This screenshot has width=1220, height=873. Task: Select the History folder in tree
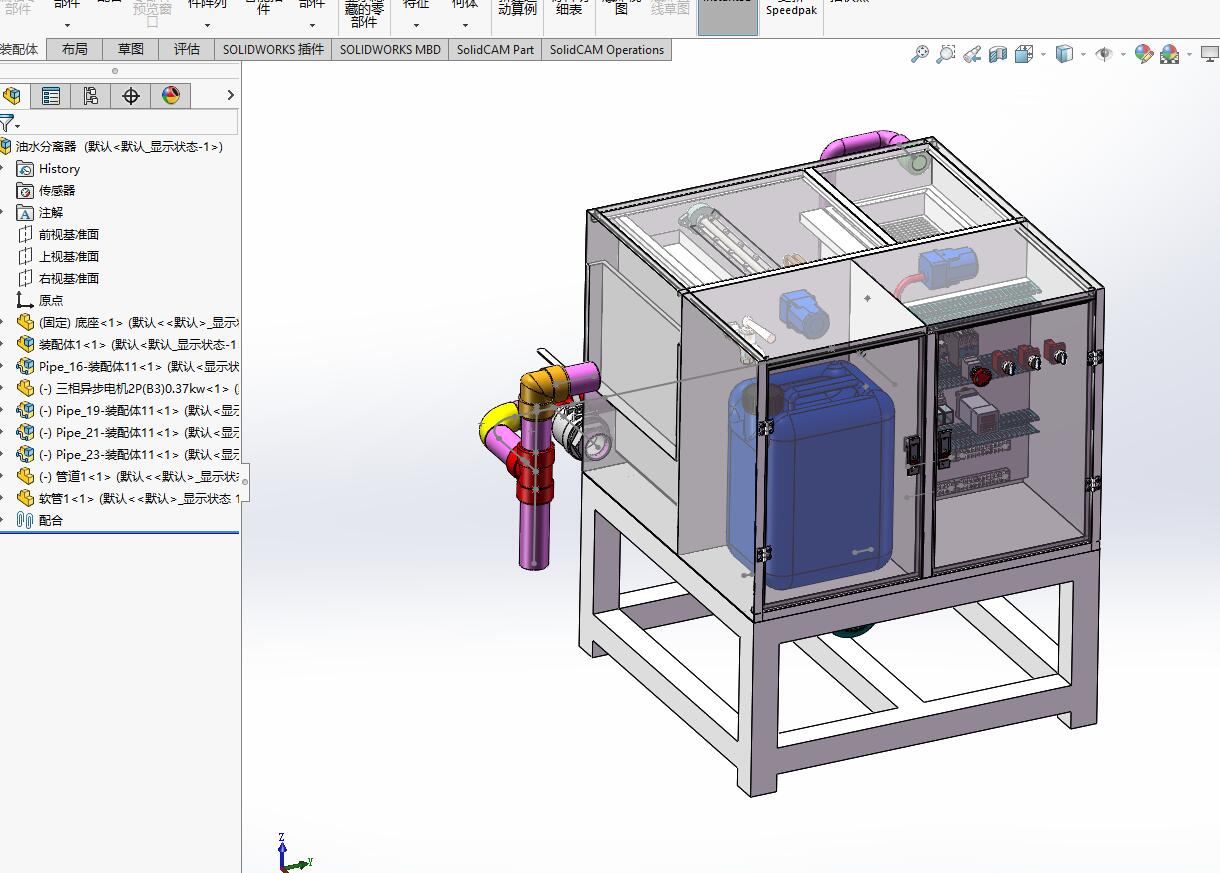point(59,169)
